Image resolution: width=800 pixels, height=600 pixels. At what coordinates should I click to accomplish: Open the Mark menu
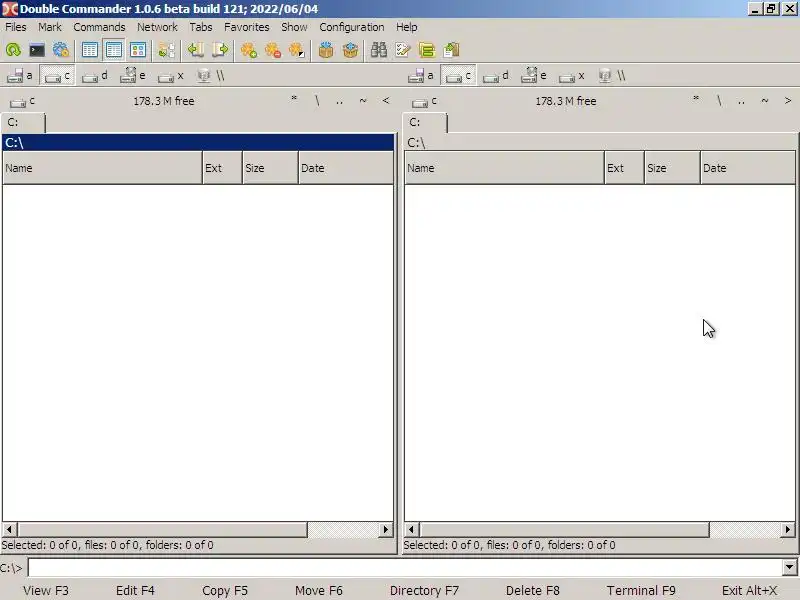click(49, 27)
